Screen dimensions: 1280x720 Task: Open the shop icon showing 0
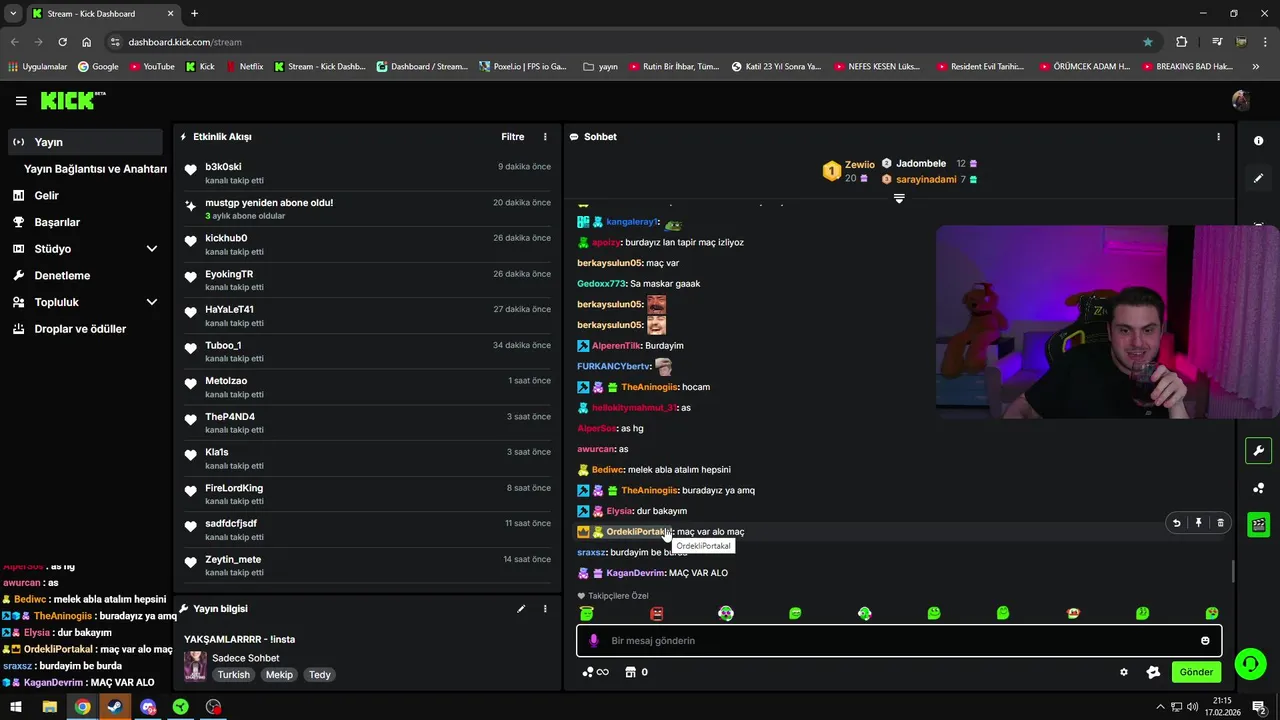(x=636, y=672)
